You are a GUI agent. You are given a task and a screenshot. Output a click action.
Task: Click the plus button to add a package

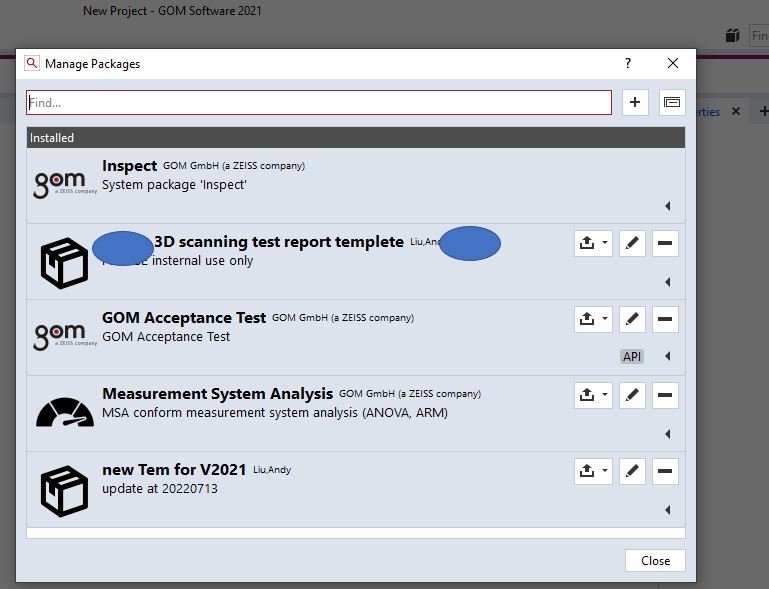[635, 102]
